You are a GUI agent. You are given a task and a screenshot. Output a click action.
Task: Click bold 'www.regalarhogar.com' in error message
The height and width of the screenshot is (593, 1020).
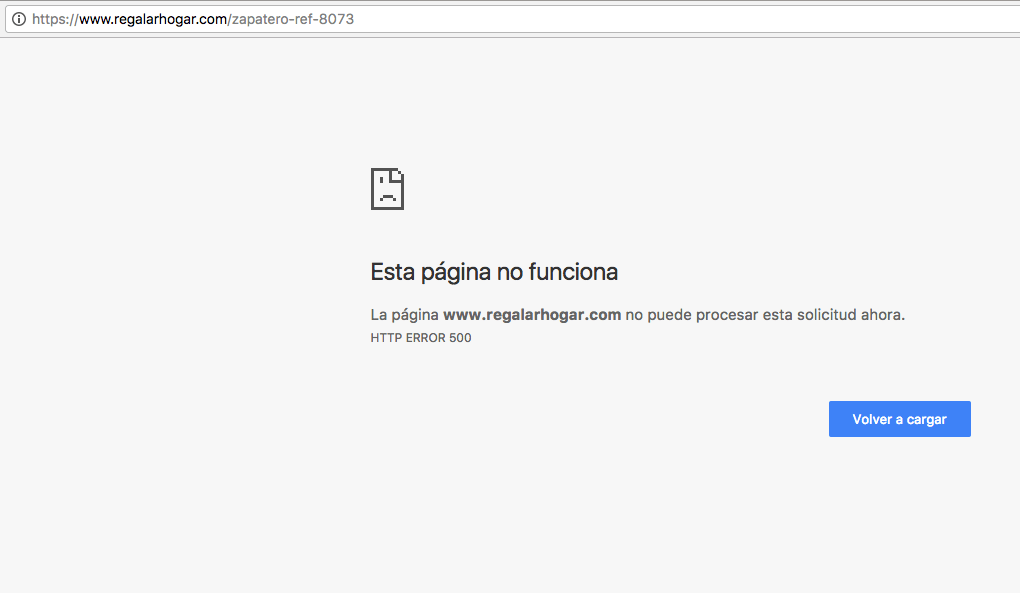point(531,315)
